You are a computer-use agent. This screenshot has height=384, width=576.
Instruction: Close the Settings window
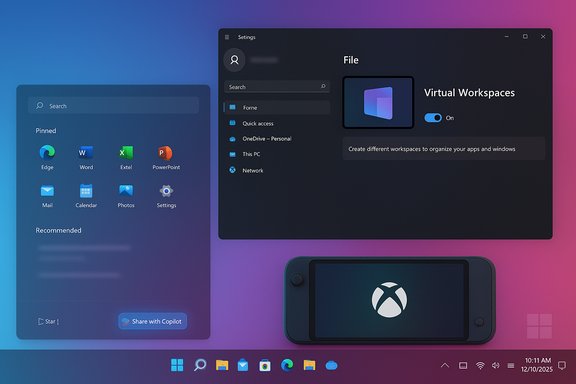pyautogui.click(x=543, y=37)
